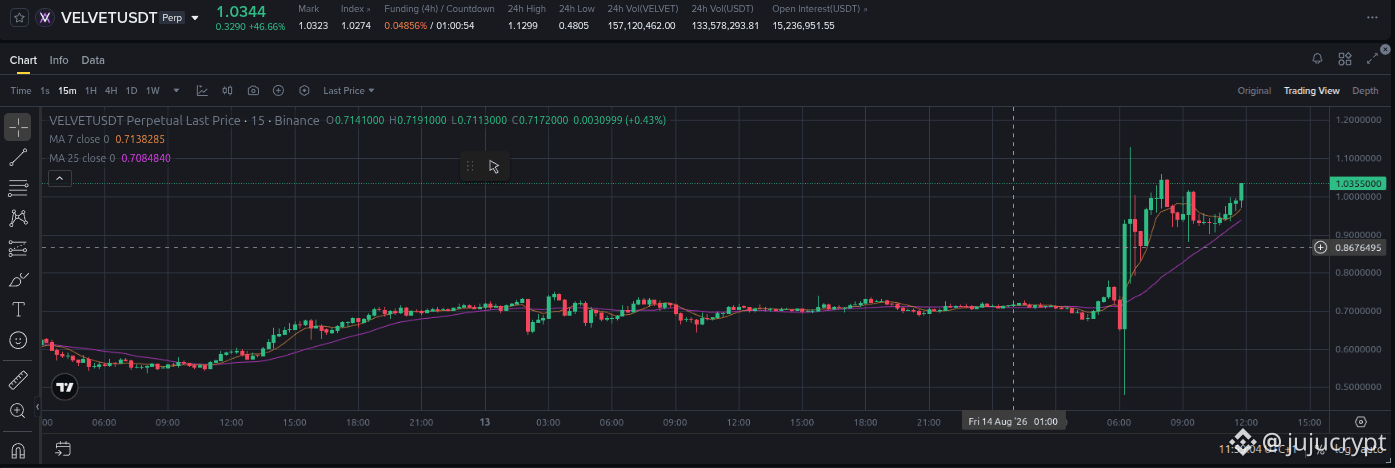The image size is (1395, 468).
Task: Open the candlestick chart type icon
Action: tap(227, 91)
